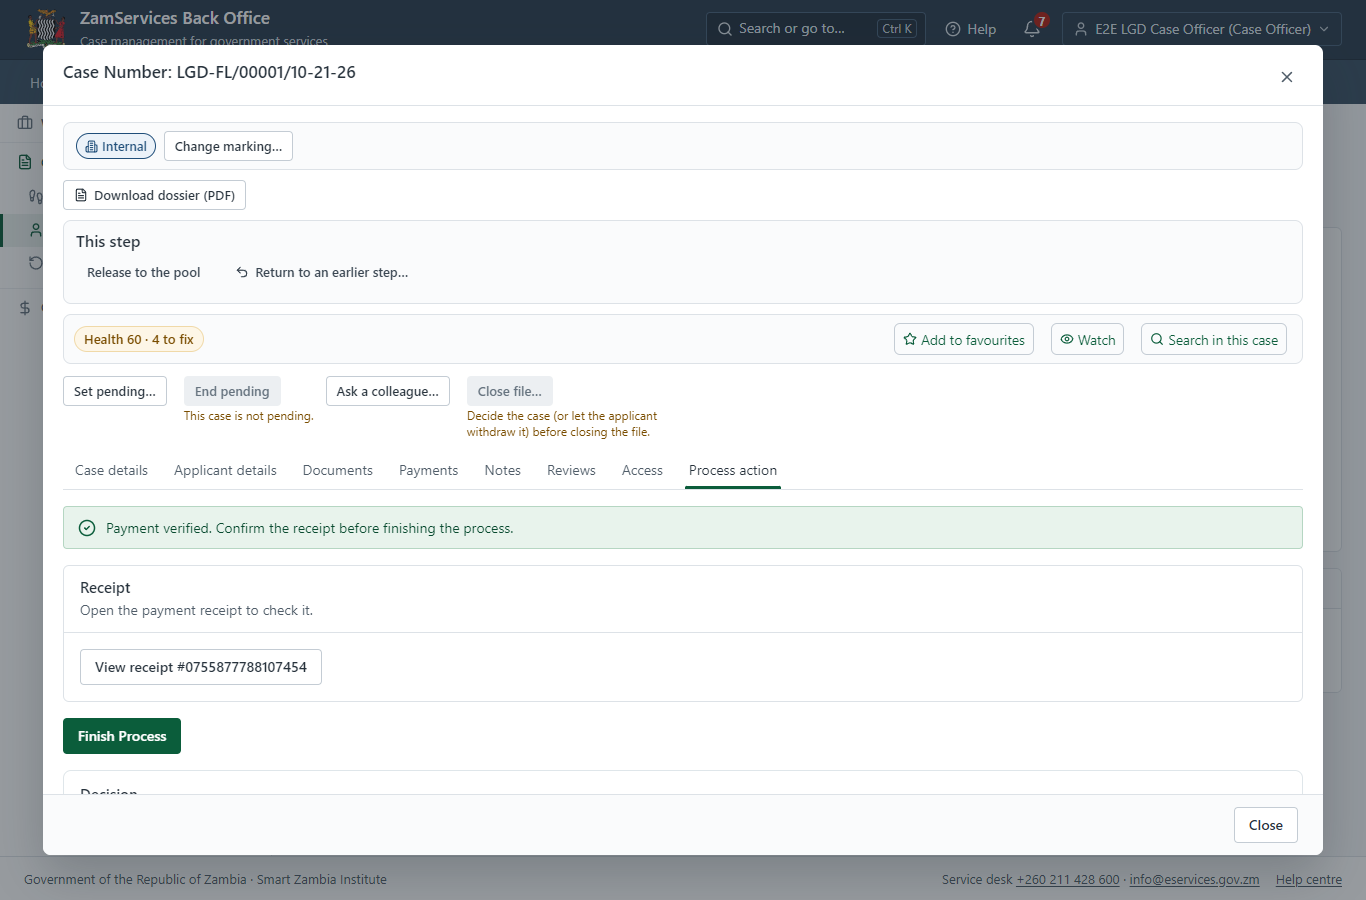
Task: Click the person icon in the sidebar
Action: pos(36,230)
